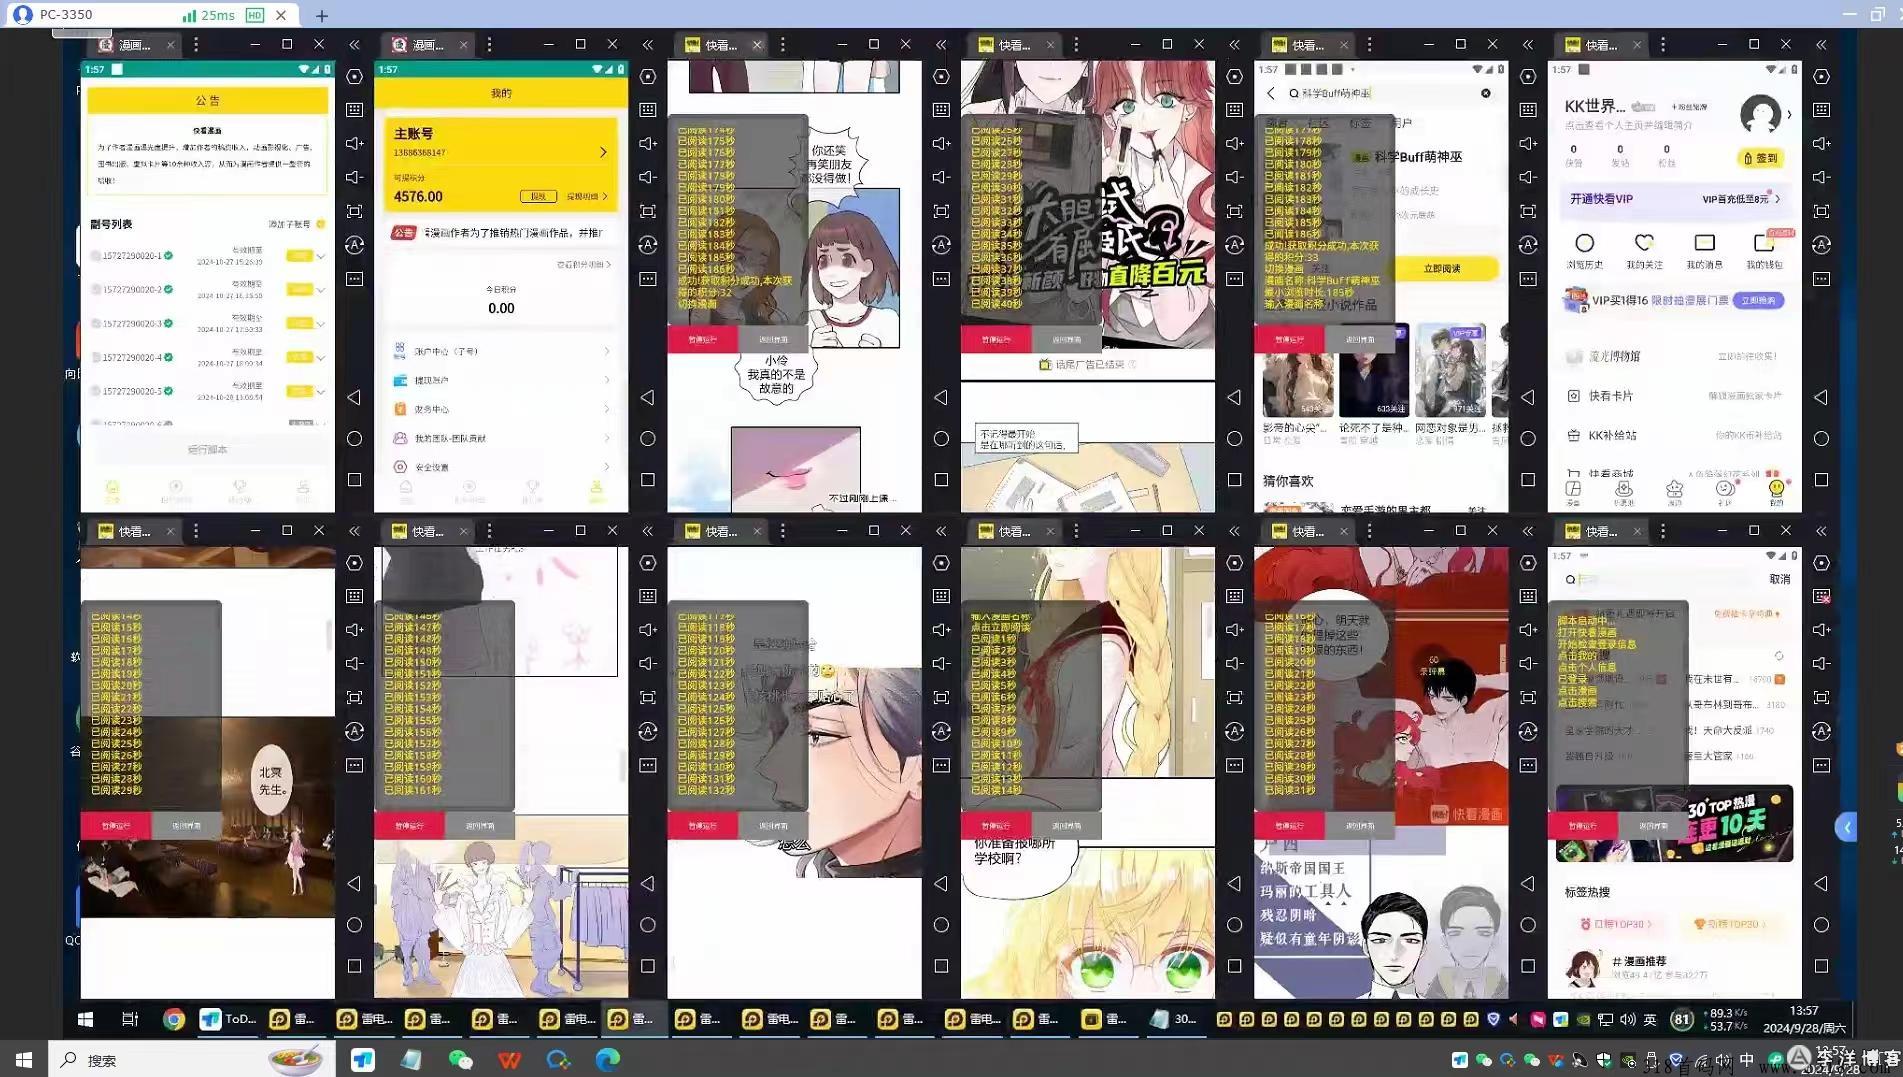Fullscreen icon beside the 你还笑 comic emulator

941,211
